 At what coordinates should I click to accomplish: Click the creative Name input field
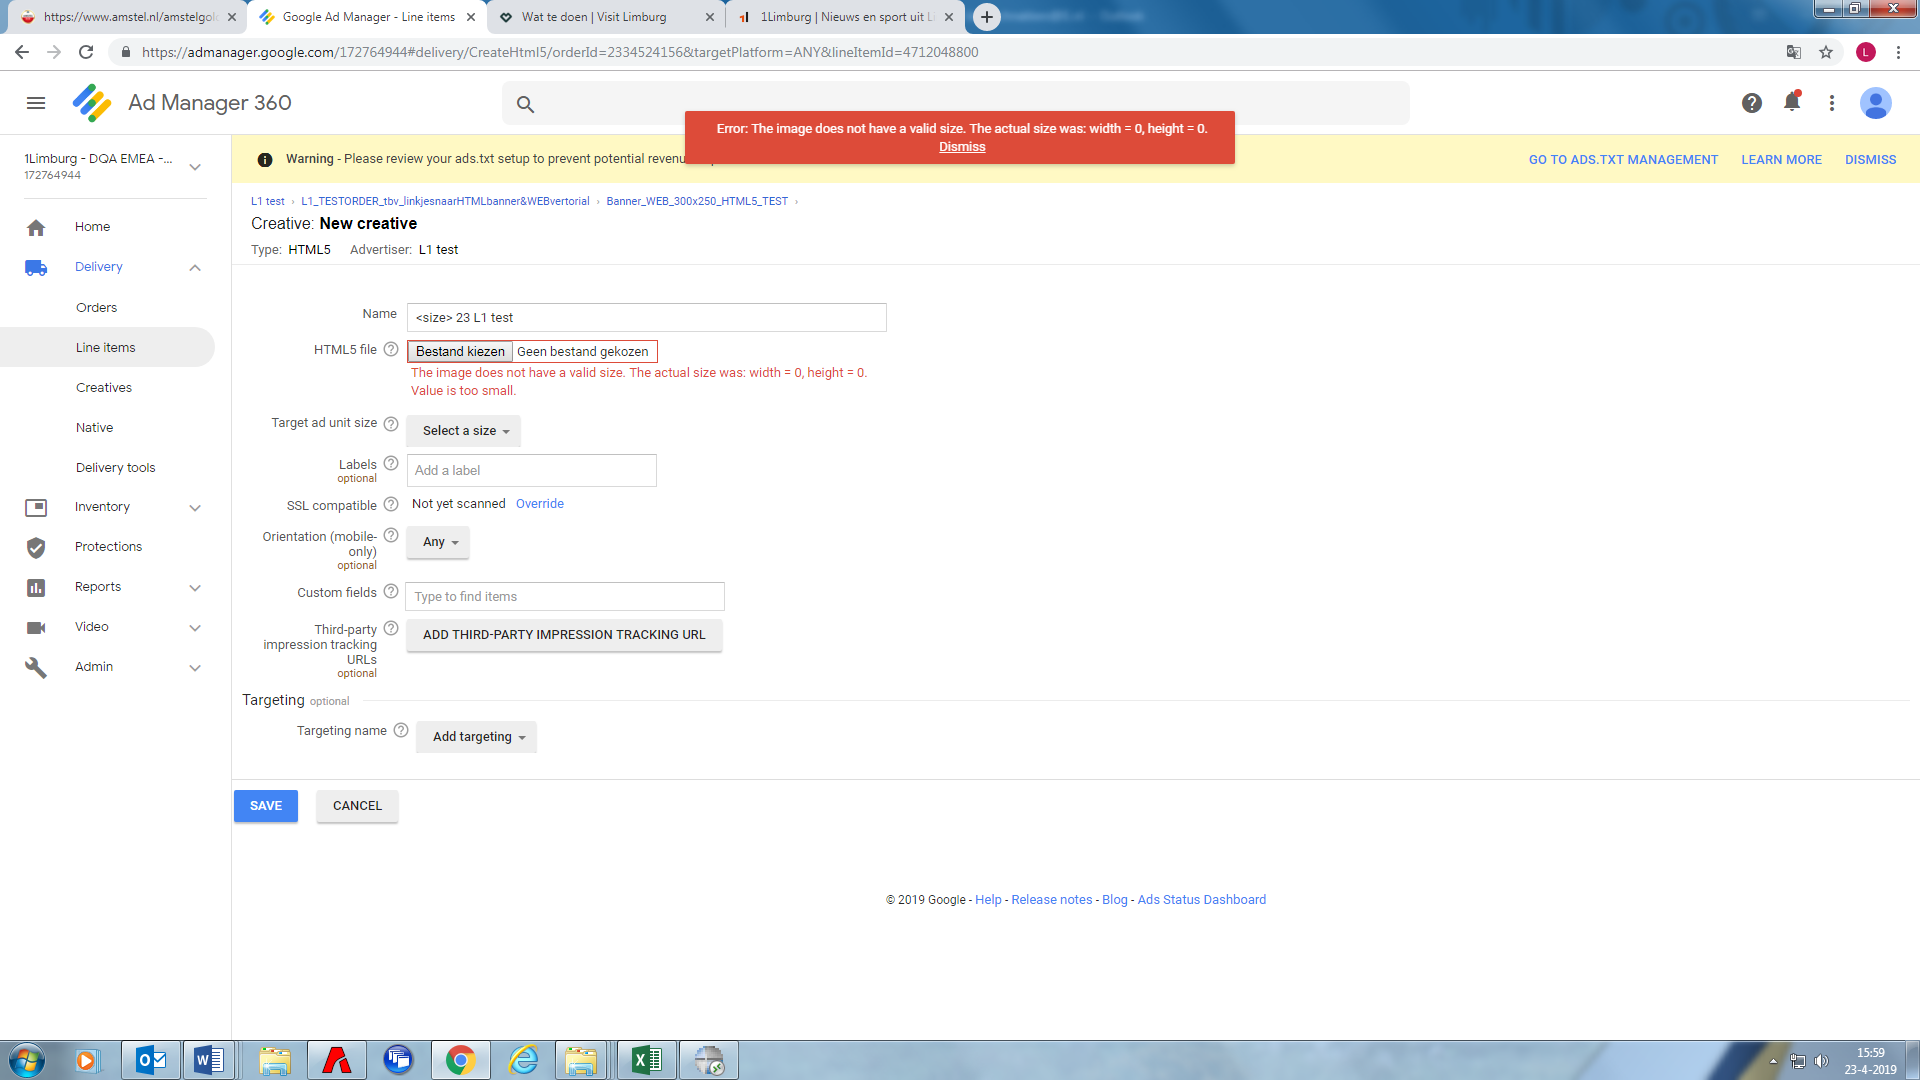point(646,318)
